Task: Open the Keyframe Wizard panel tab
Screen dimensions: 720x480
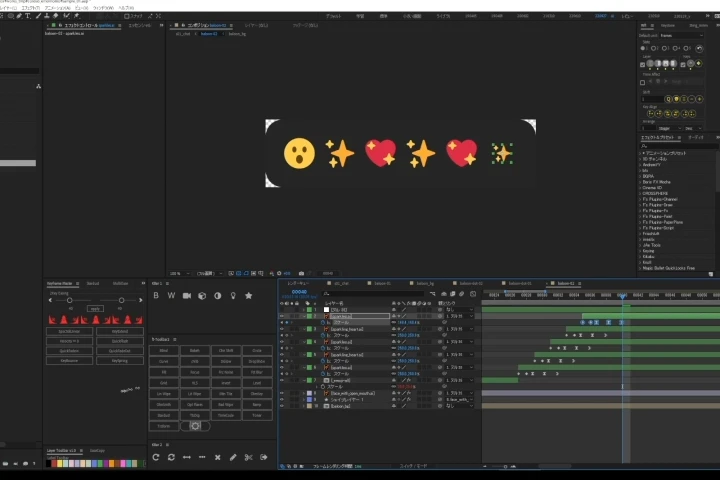Action: point(60,283)
